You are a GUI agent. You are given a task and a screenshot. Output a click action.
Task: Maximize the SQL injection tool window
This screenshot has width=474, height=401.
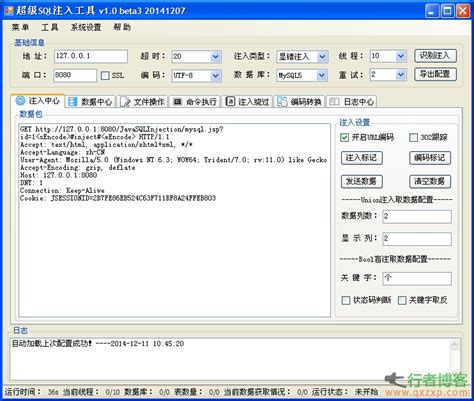(447, 11)
